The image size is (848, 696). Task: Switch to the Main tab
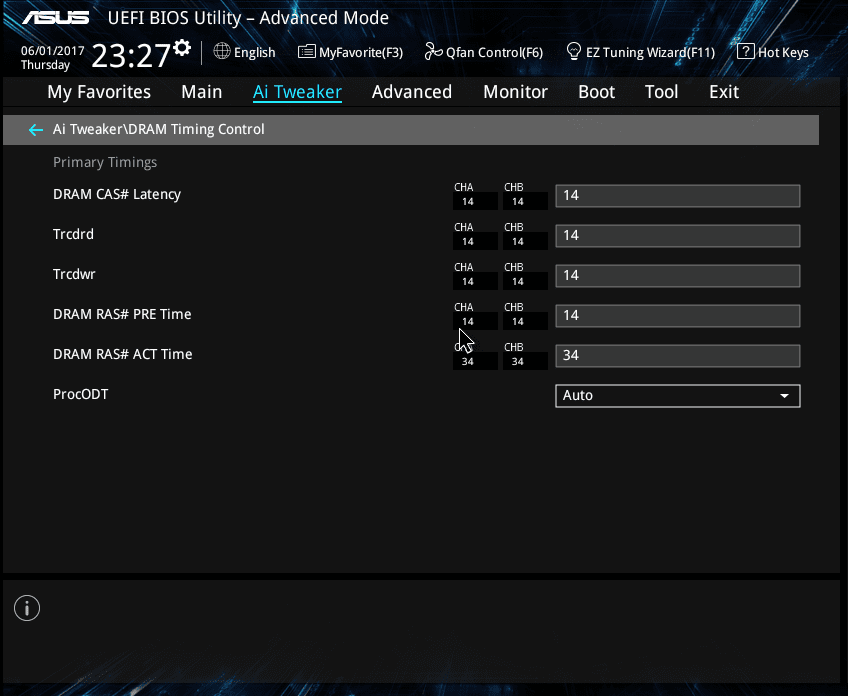click(x=202, y=92)
